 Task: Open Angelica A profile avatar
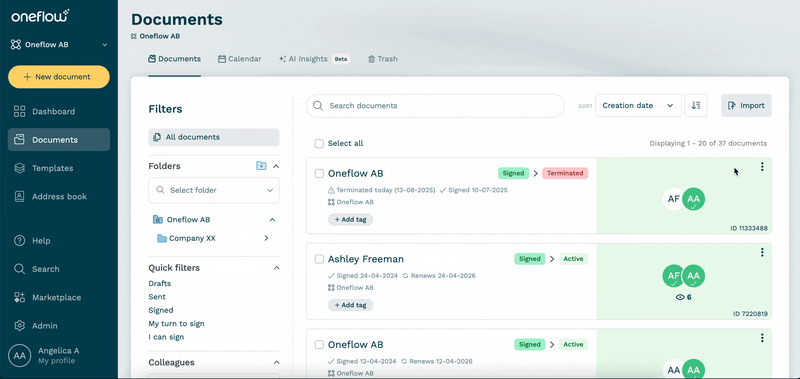[19, 356]
